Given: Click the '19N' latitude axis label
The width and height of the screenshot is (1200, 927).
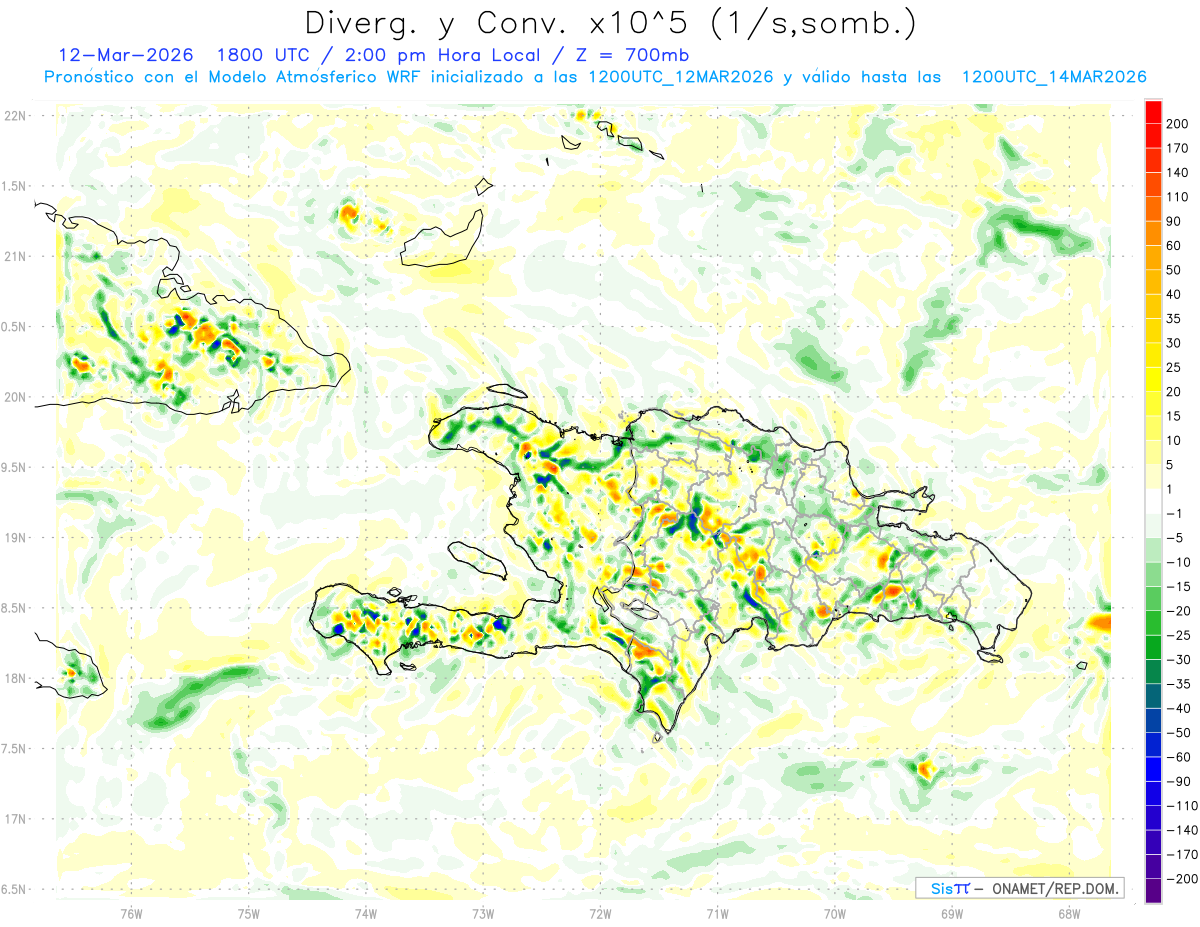Looking at the screenshot, I should pos(14,538).
